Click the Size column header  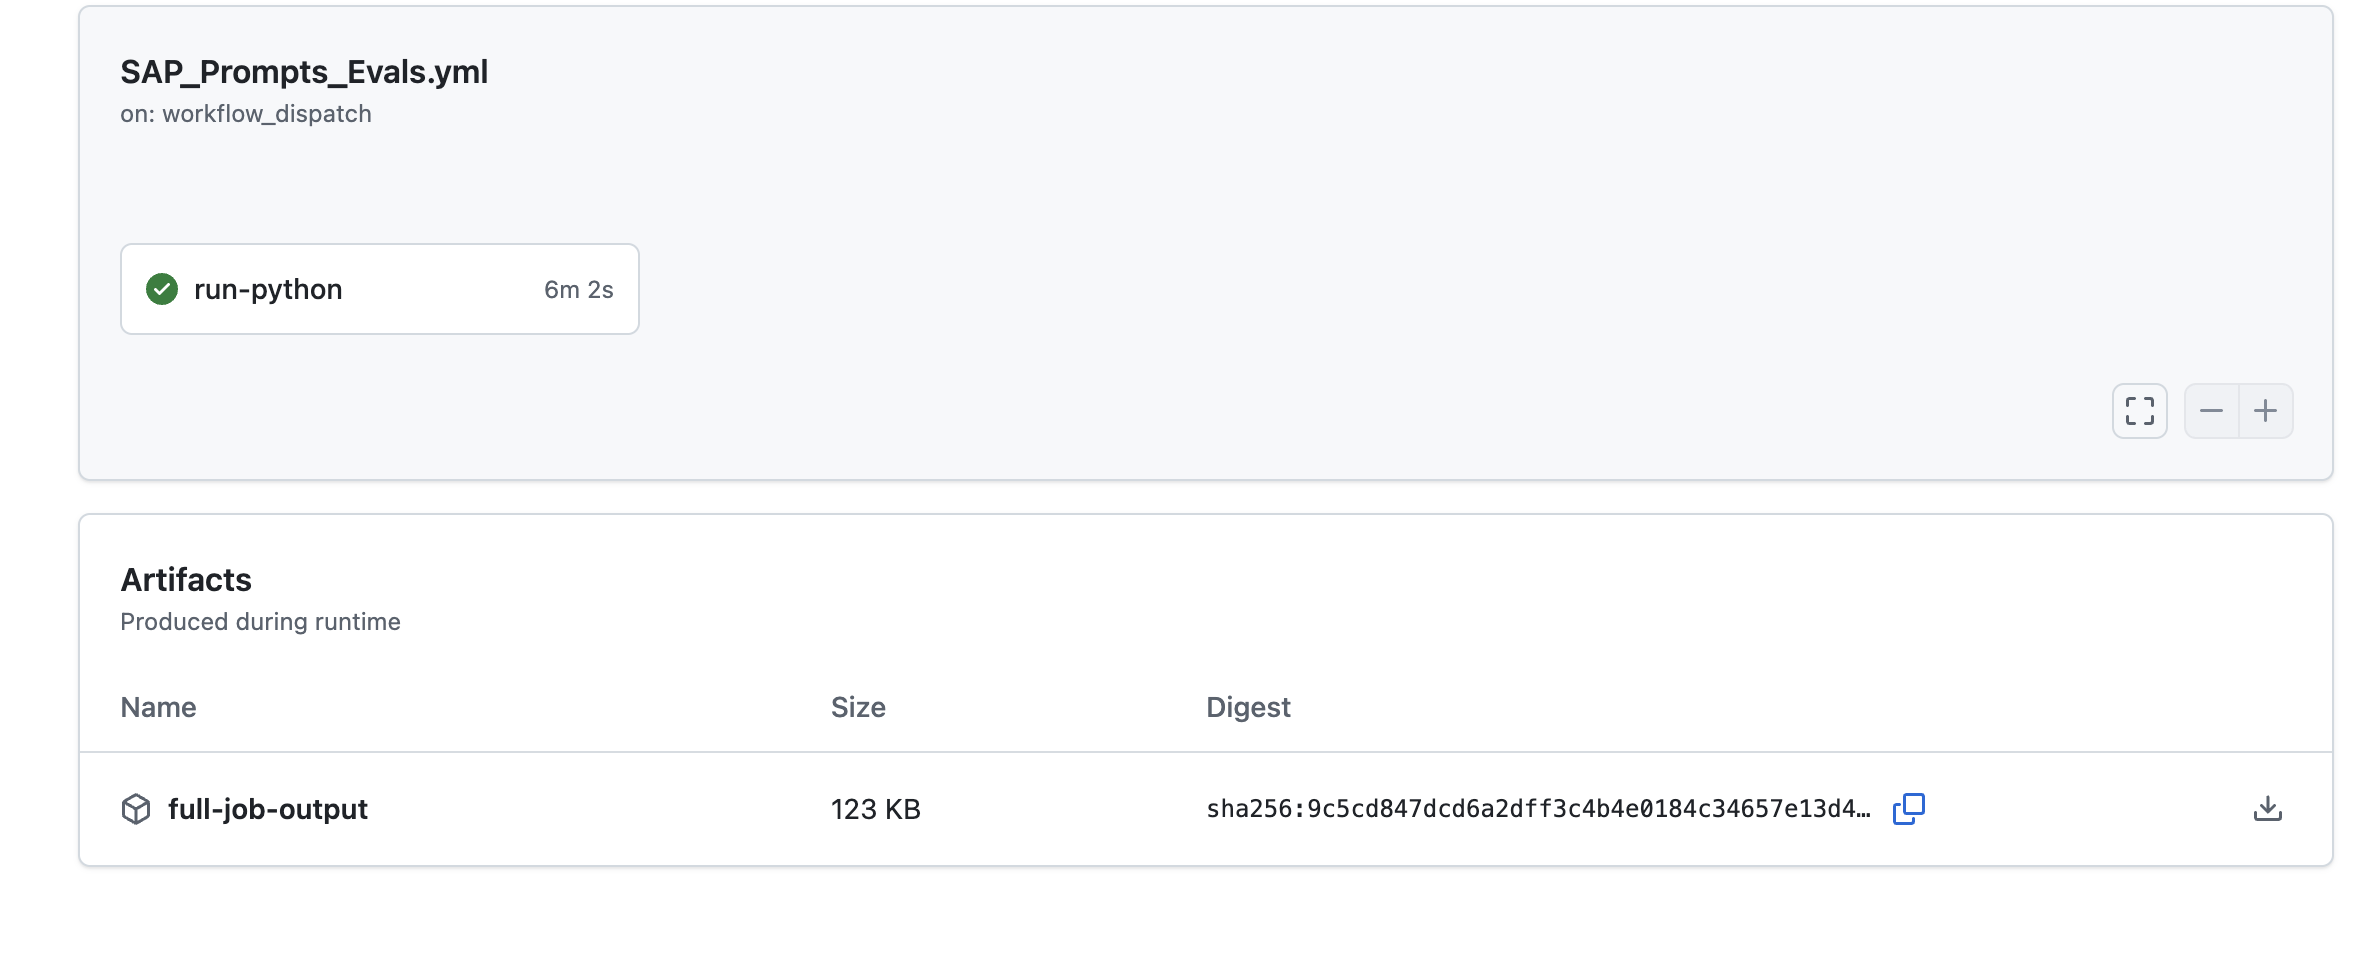tap(858, 707)
